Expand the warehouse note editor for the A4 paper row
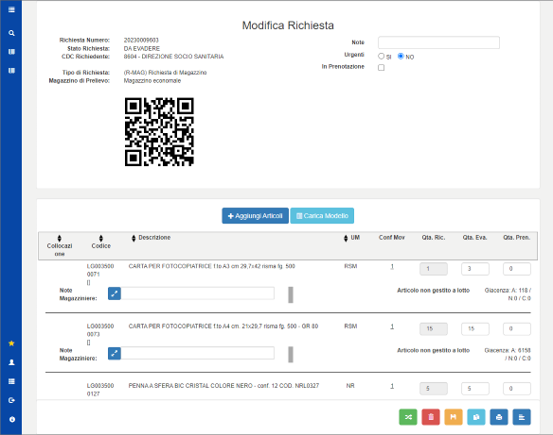This screenshot has height=435, width=553. pos(114,353)
